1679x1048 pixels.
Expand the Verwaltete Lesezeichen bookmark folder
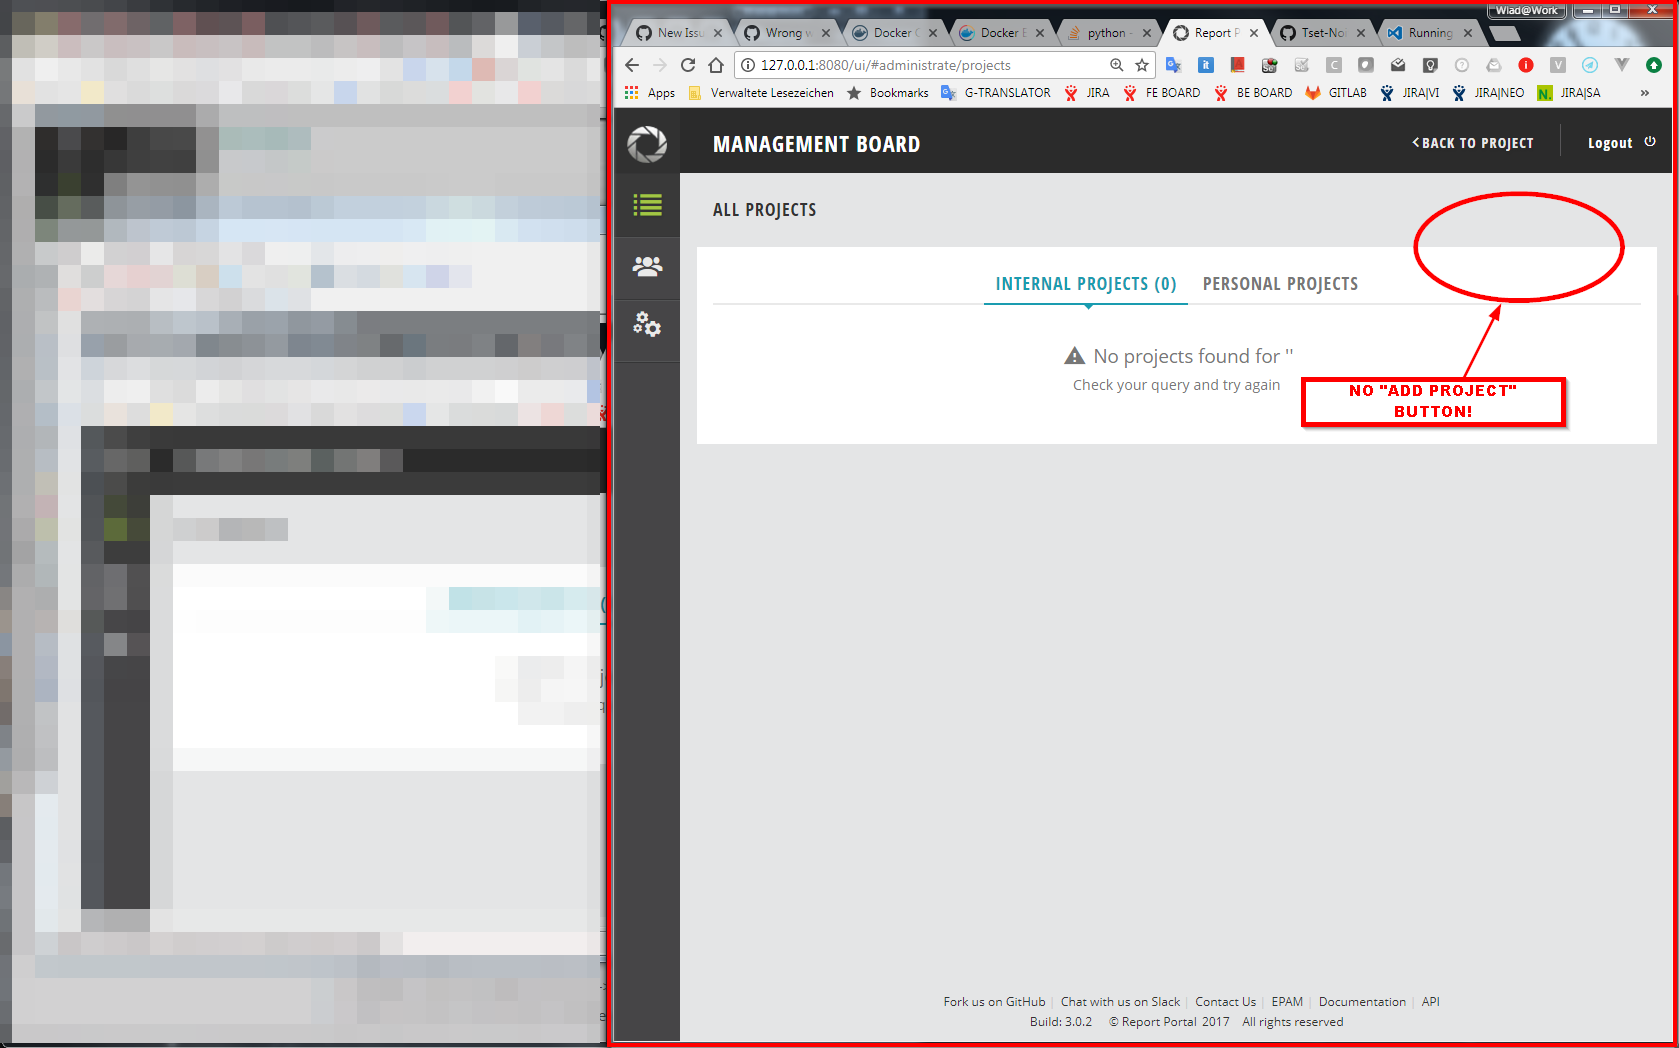point(762,92)
